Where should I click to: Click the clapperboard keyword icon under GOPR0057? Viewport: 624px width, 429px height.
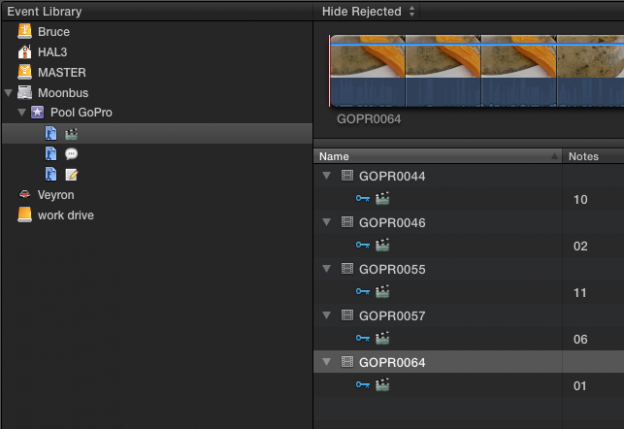click(382, 338)
